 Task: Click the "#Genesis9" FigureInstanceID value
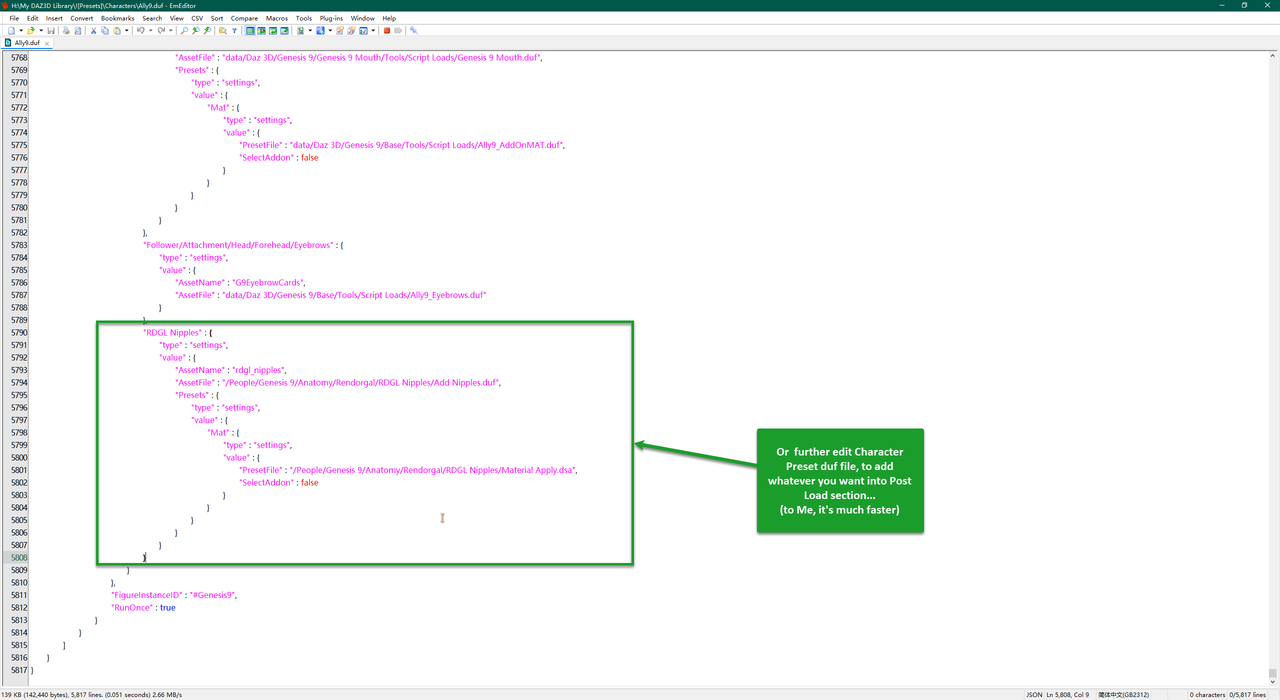click(x=211, y=595)
